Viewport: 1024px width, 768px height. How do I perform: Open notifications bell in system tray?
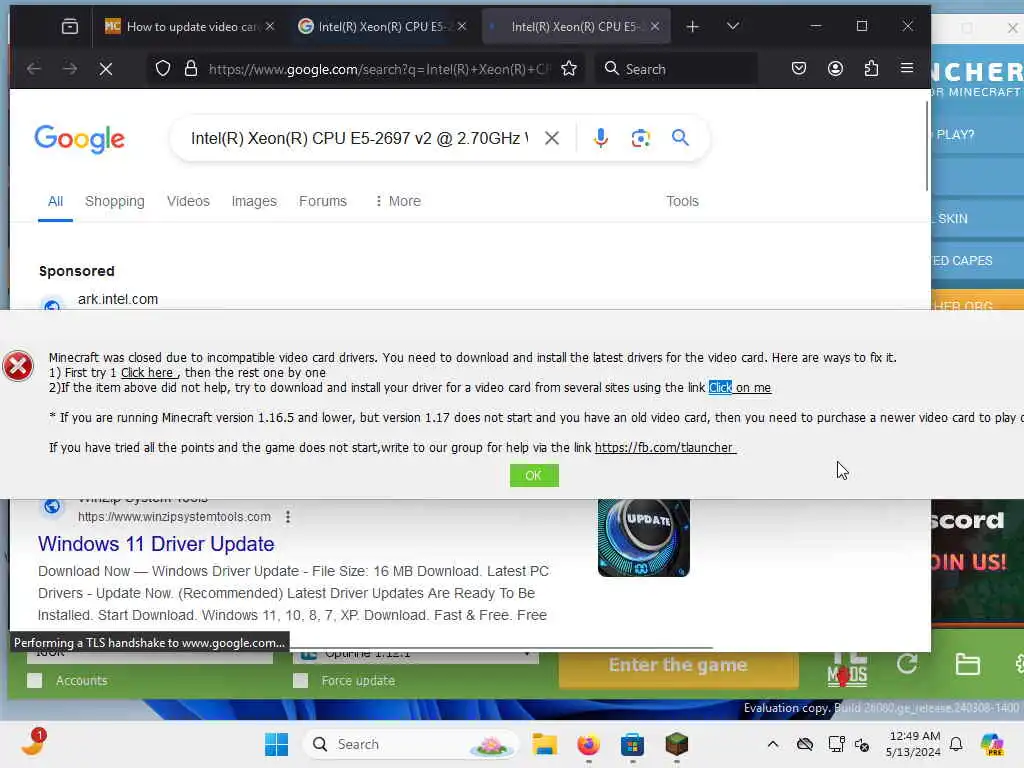956,744
